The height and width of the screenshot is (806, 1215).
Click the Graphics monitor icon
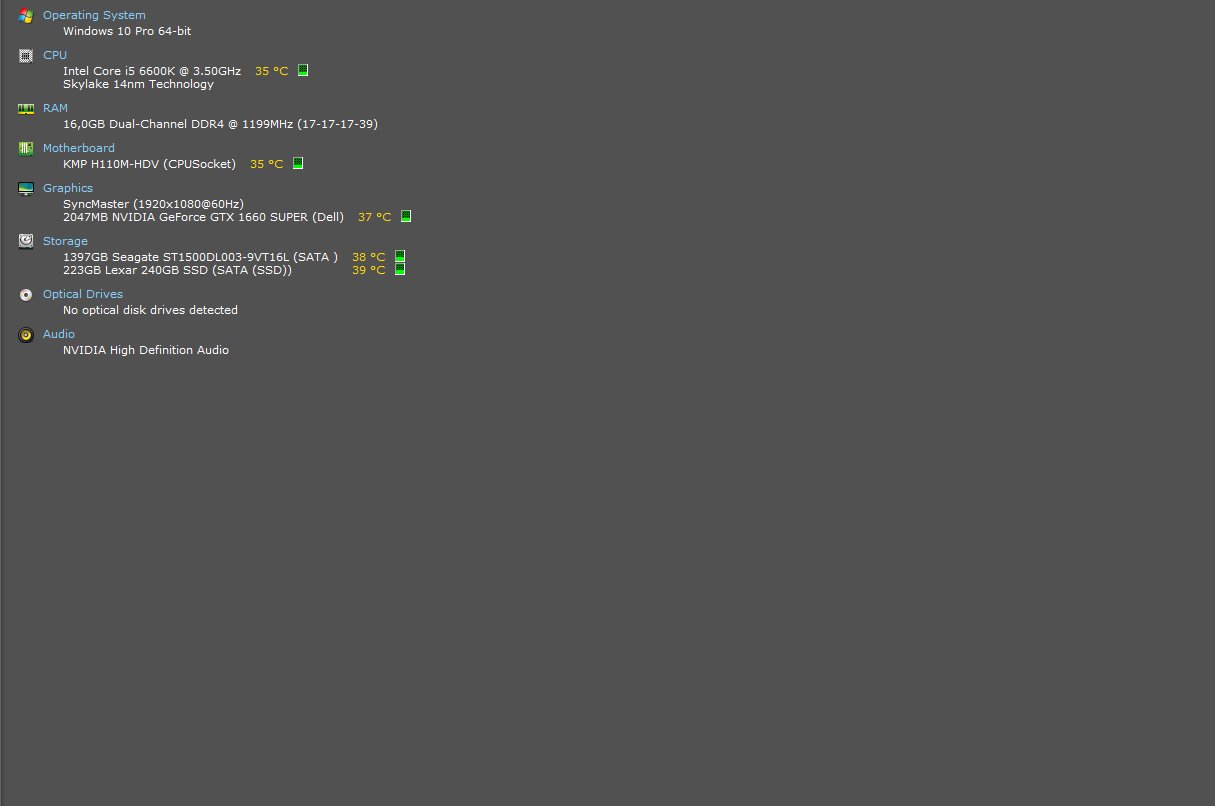pos(26,189)
